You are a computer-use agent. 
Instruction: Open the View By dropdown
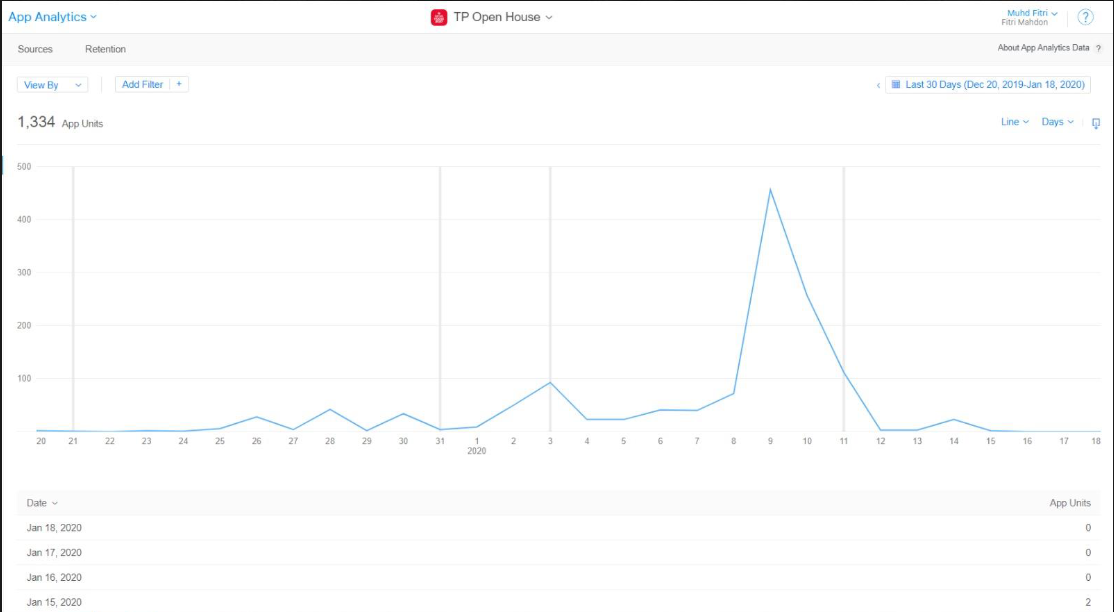[x=53, y=85]
